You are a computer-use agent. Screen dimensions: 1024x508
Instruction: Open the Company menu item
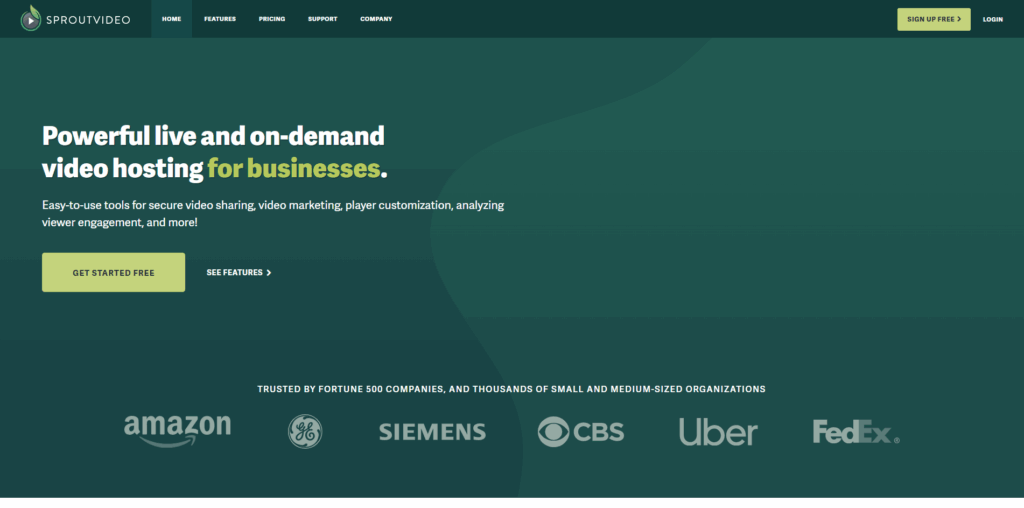tap(376, 19)
